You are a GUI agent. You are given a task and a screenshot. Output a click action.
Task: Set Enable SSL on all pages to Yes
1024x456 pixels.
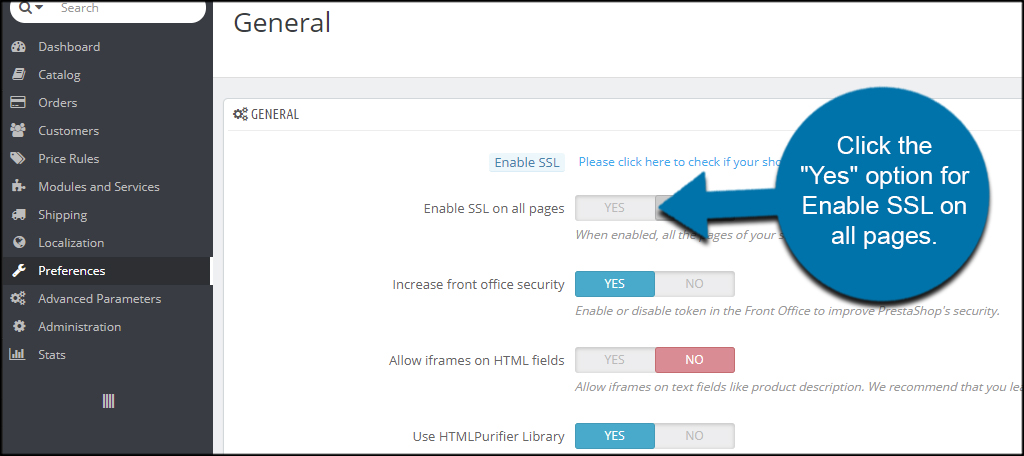point(615,208)
